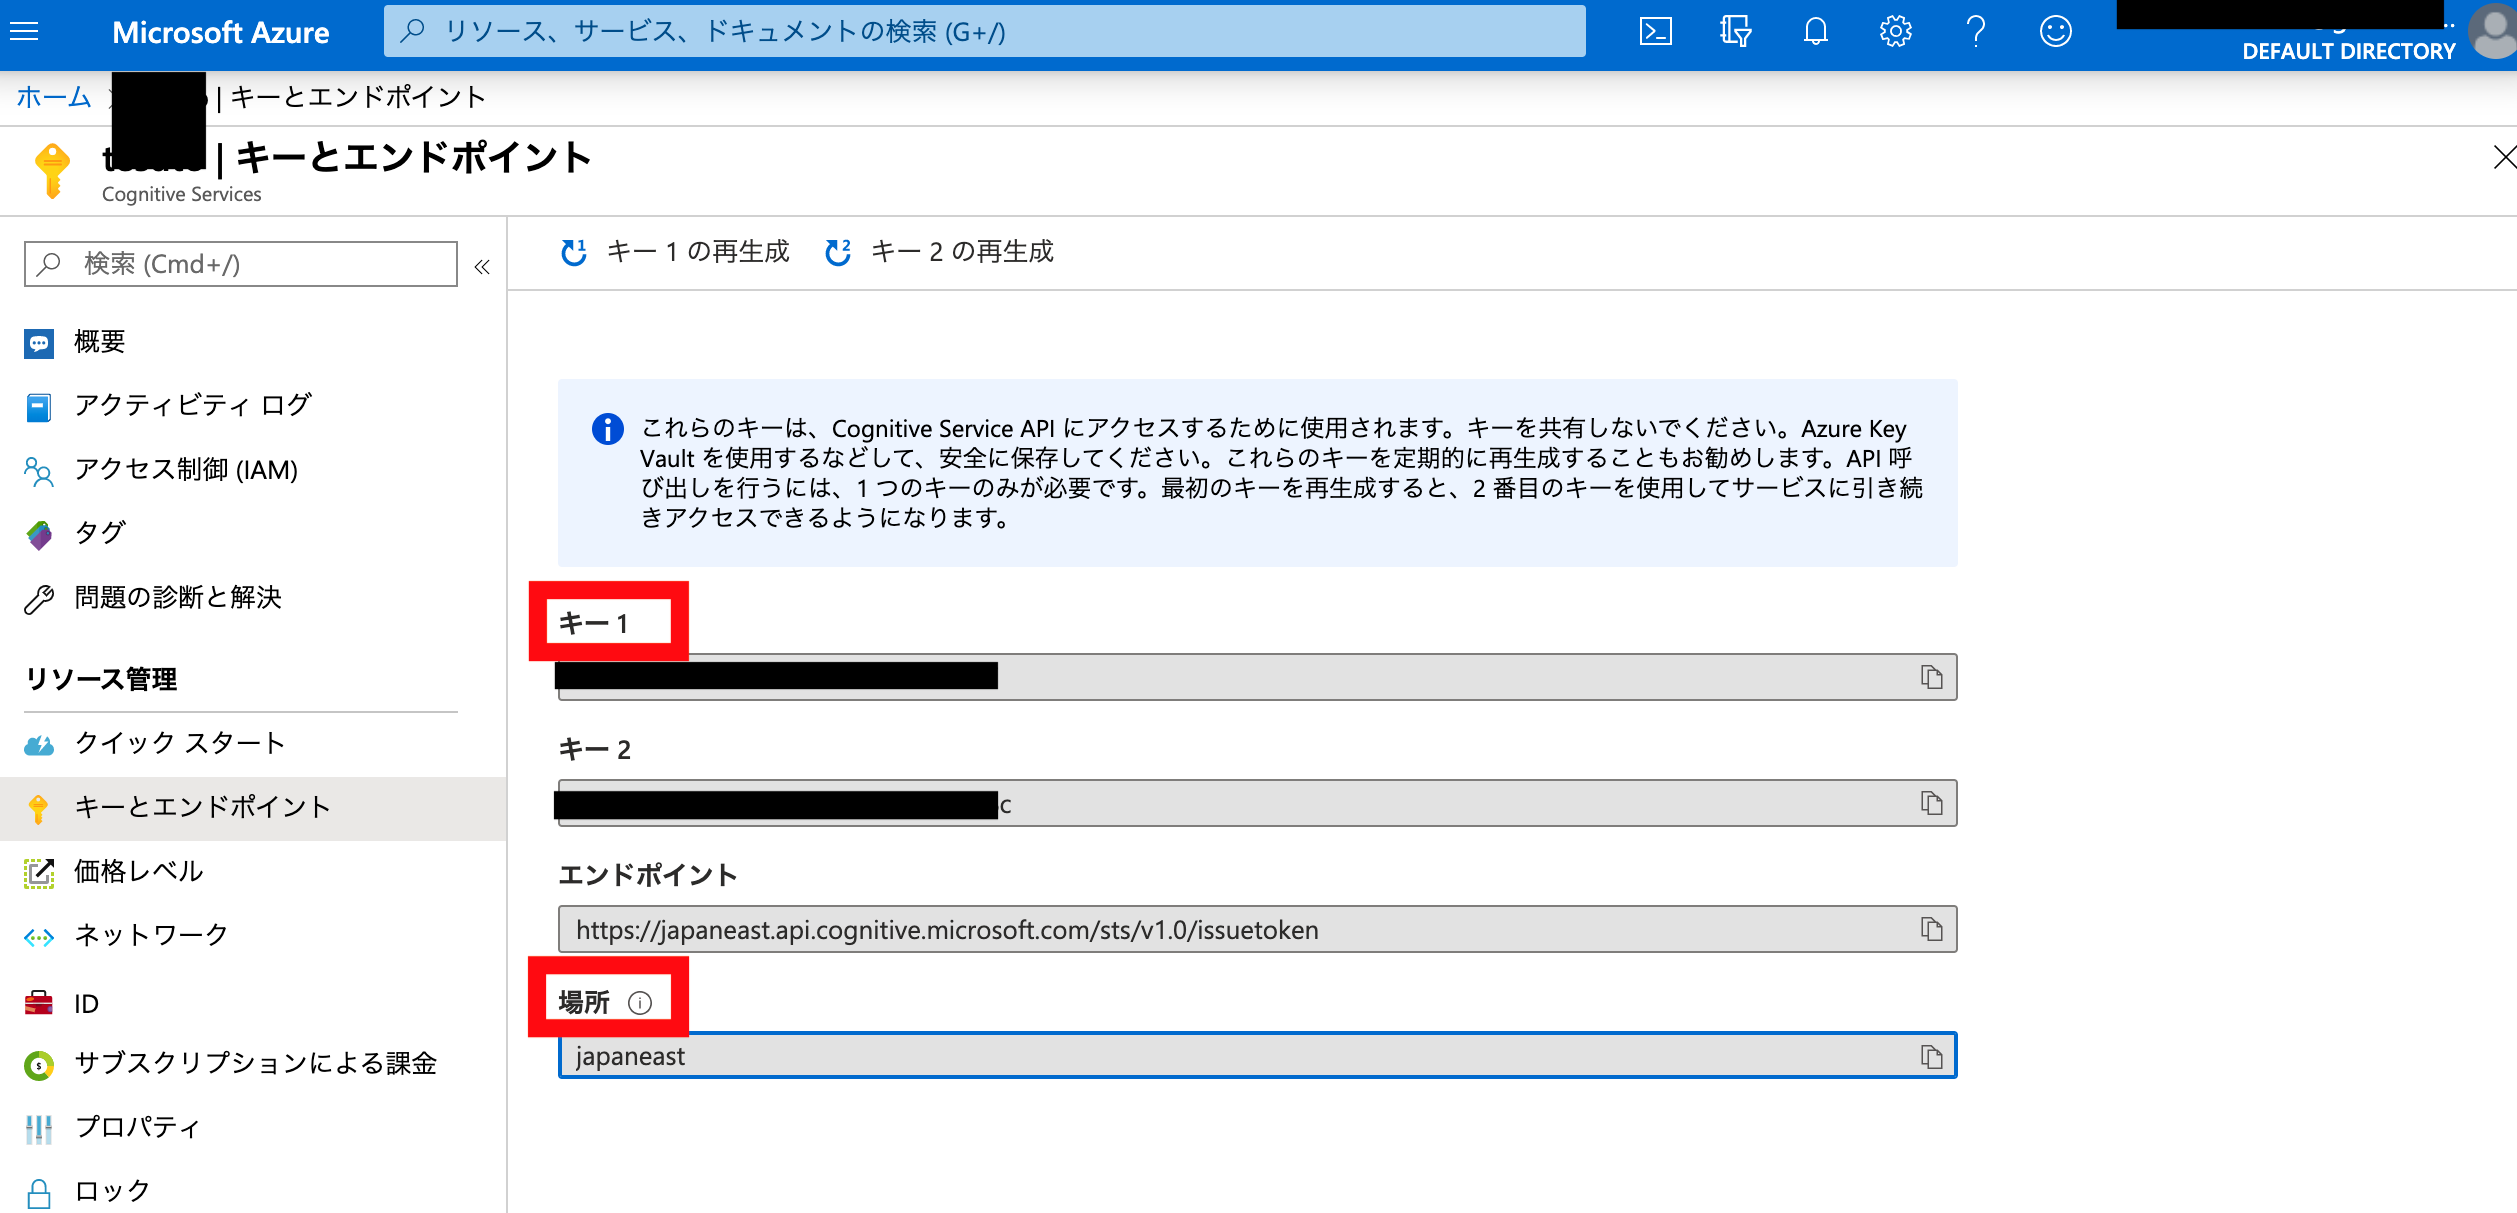Open the help question mark

point(1975,32)
